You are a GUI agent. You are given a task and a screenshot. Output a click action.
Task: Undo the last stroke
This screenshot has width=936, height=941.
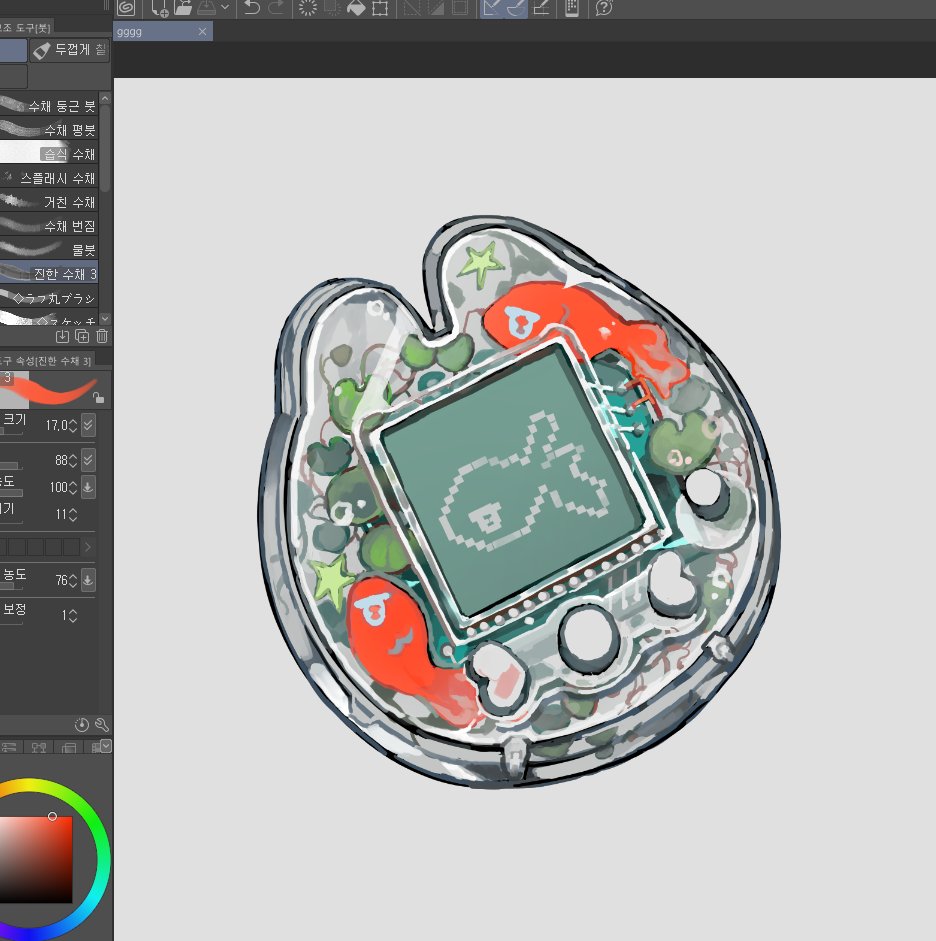(252, 8)
